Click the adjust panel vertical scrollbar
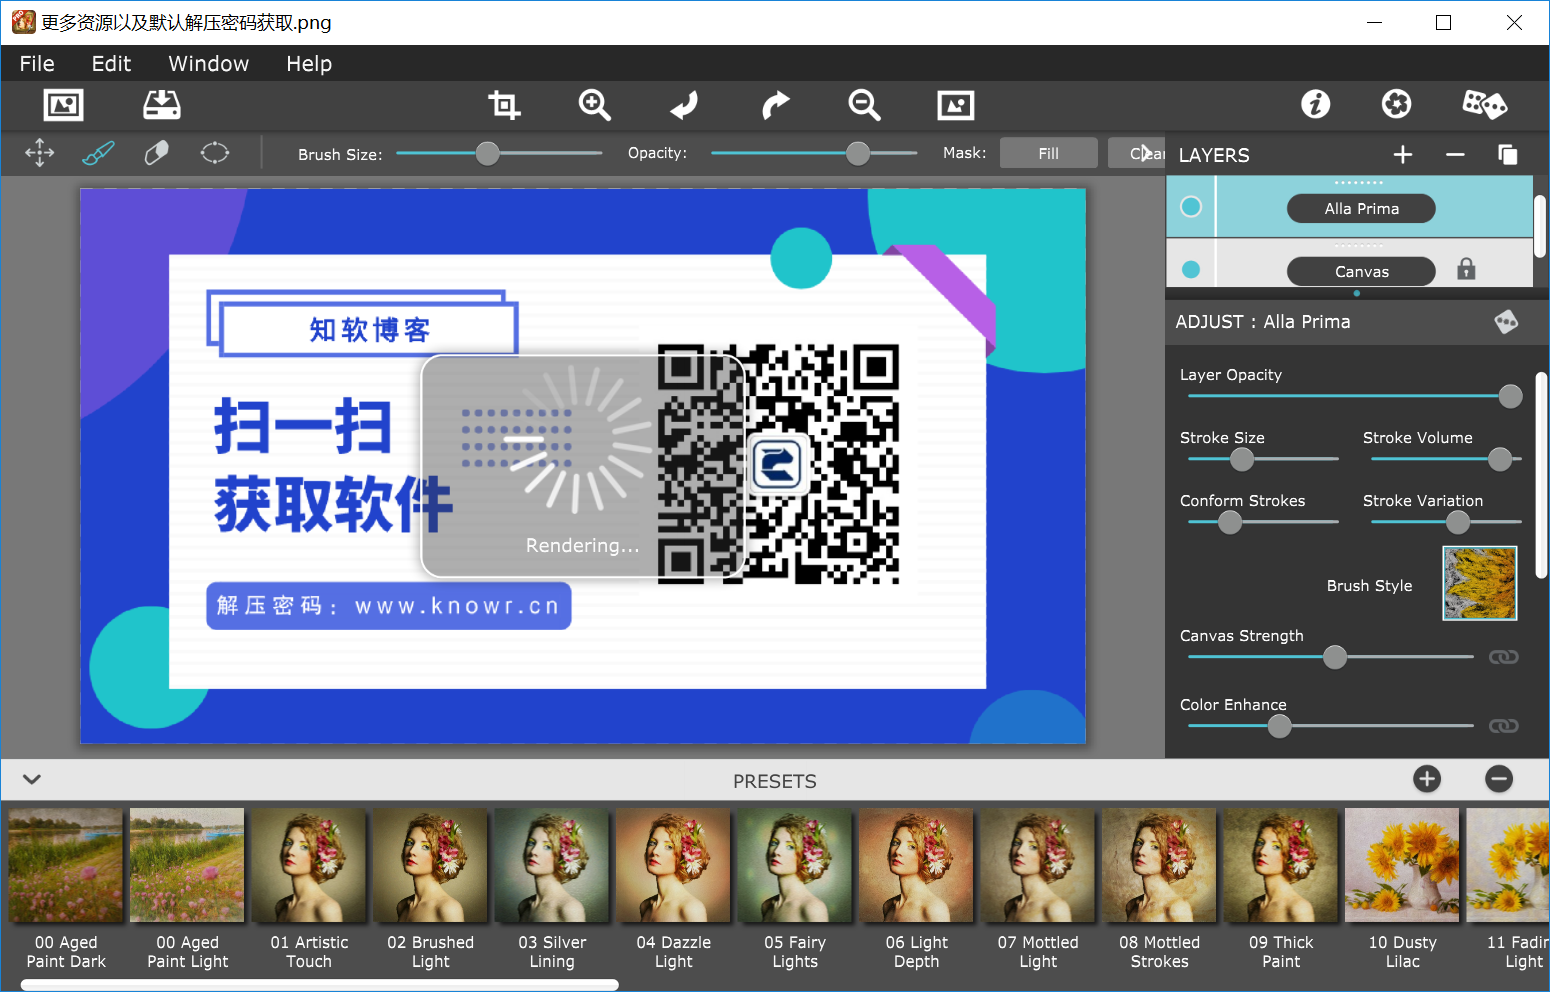The image size is (1550, 992). point(1541,475)
